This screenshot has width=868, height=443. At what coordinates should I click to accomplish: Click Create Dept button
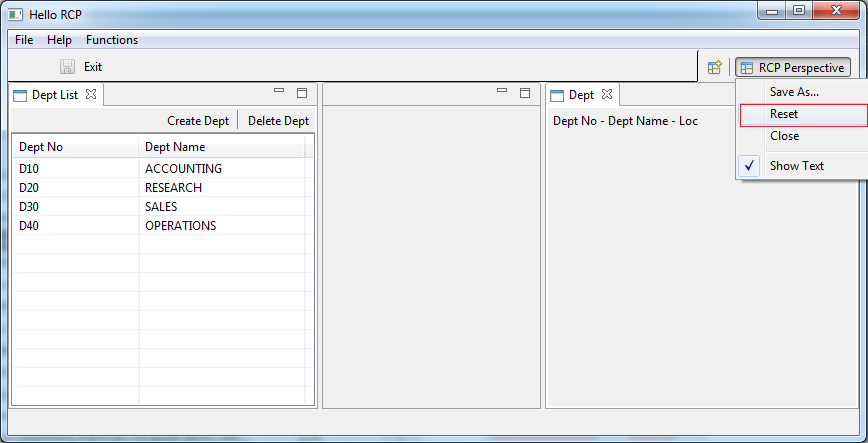point(198,121)
